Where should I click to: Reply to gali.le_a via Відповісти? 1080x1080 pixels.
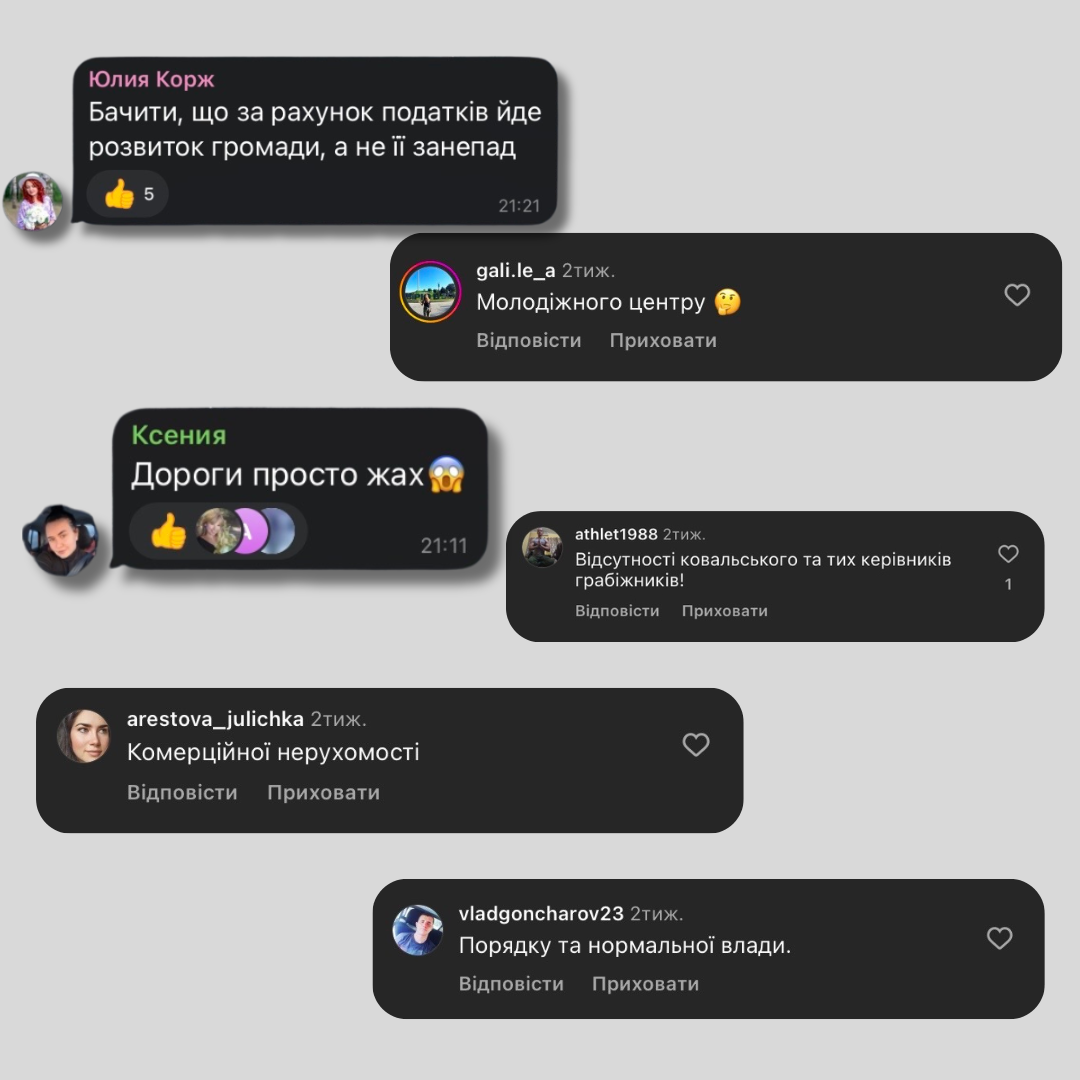tap(529, 340)
